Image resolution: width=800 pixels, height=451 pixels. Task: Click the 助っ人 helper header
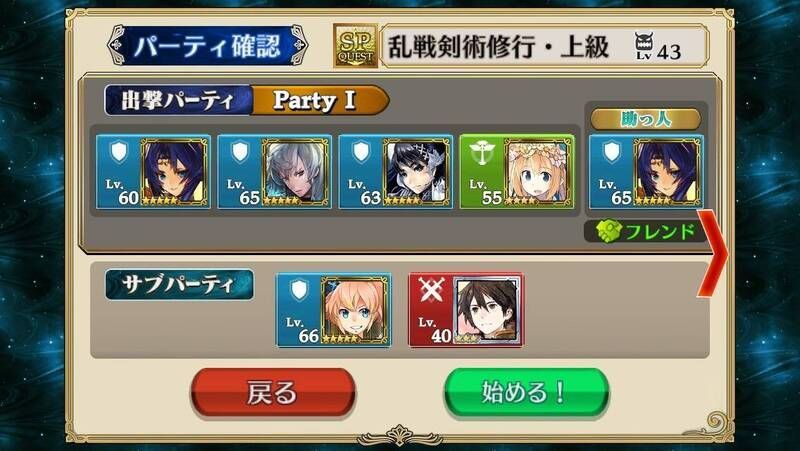click(x=646, y=119)
